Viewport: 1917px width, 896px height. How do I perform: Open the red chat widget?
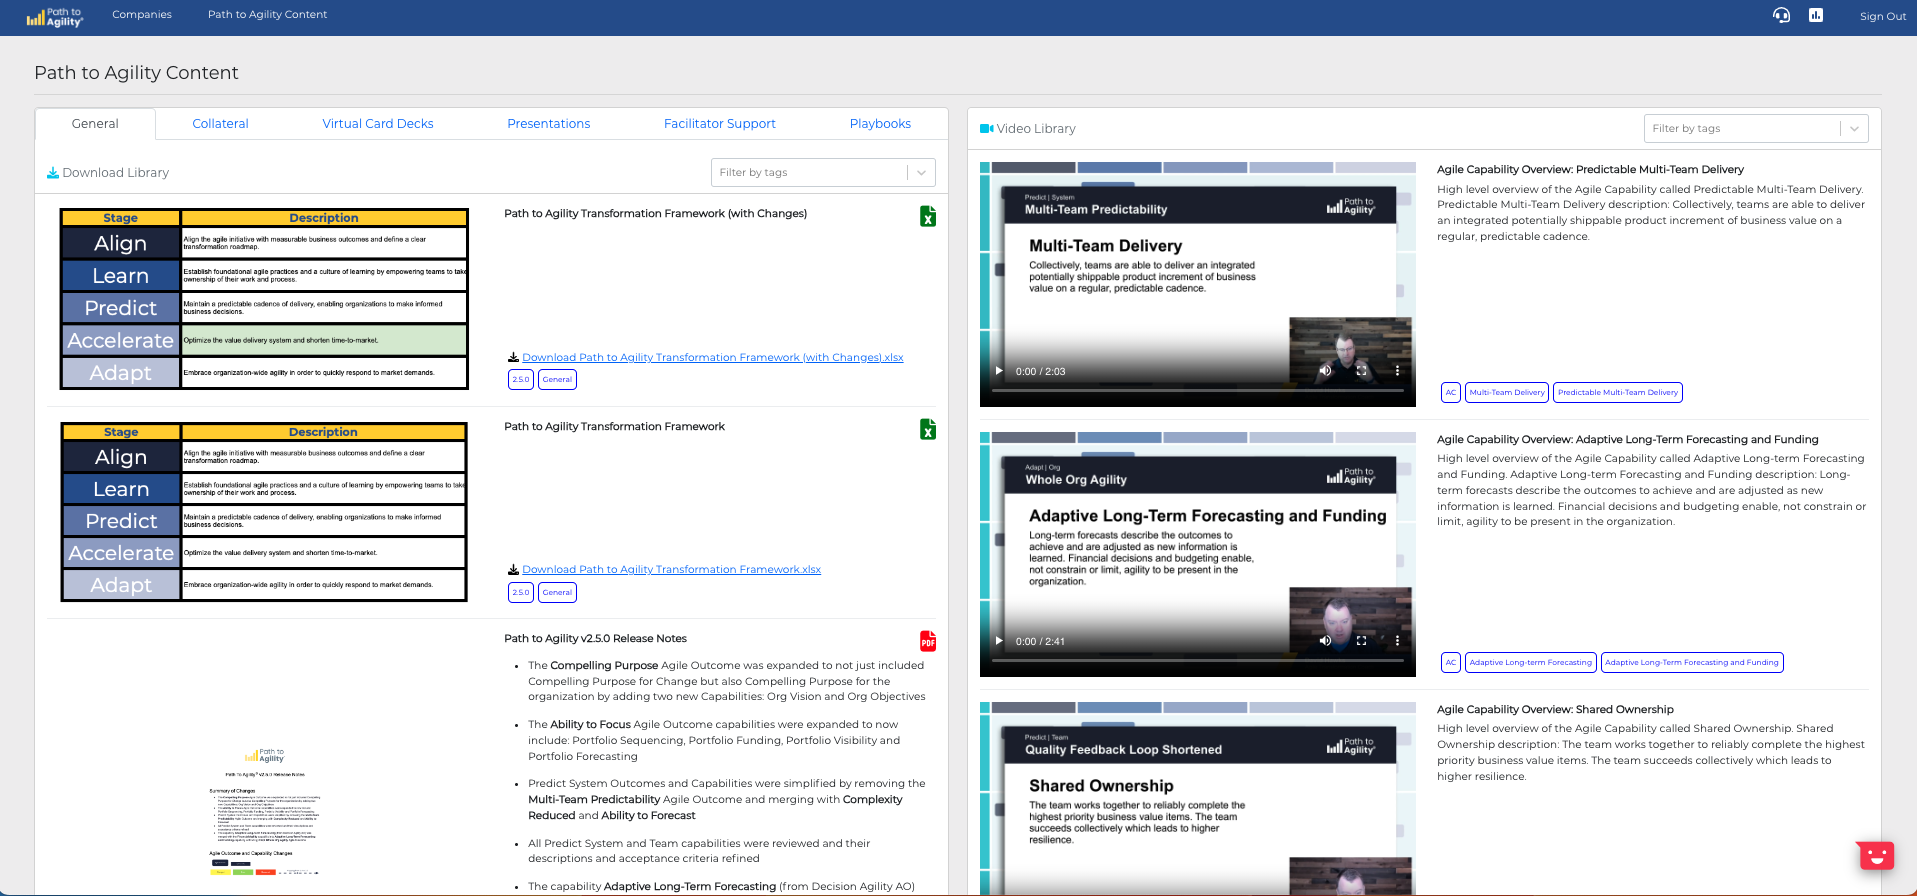click(x=1876, y=855)
